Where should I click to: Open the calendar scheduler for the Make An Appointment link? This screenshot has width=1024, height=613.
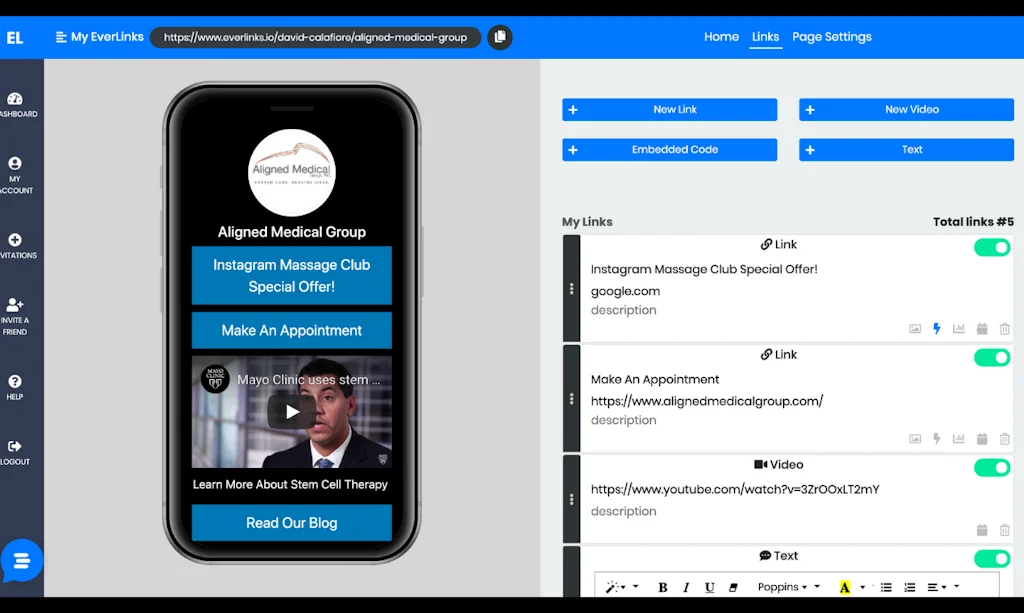coord(982,438)
